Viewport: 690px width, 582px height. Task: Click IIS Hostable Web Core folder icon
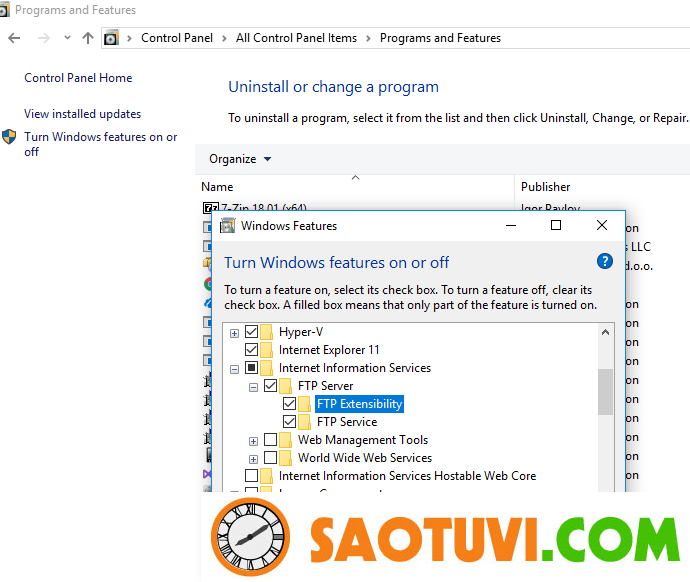[x=266, y=476]
